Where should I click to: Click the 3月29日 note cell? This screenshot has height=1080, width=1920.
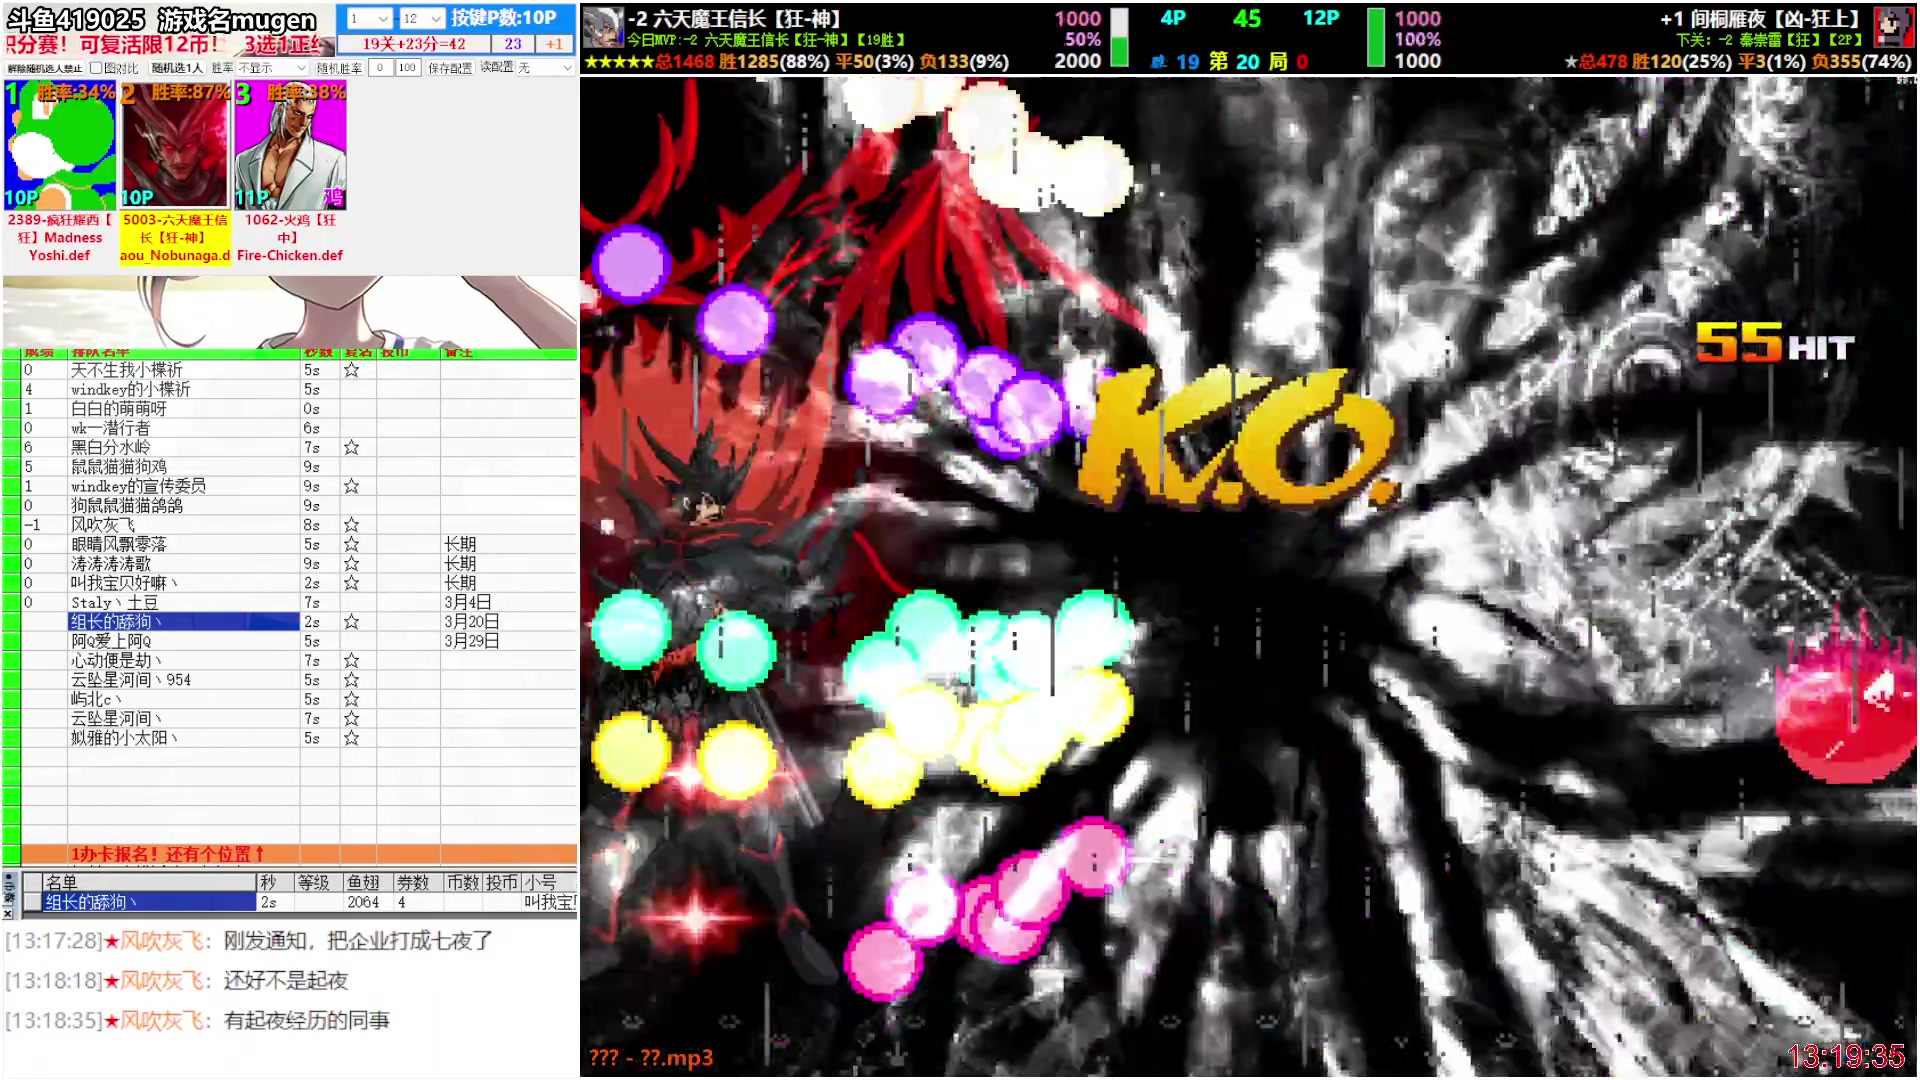click(509, 641)
